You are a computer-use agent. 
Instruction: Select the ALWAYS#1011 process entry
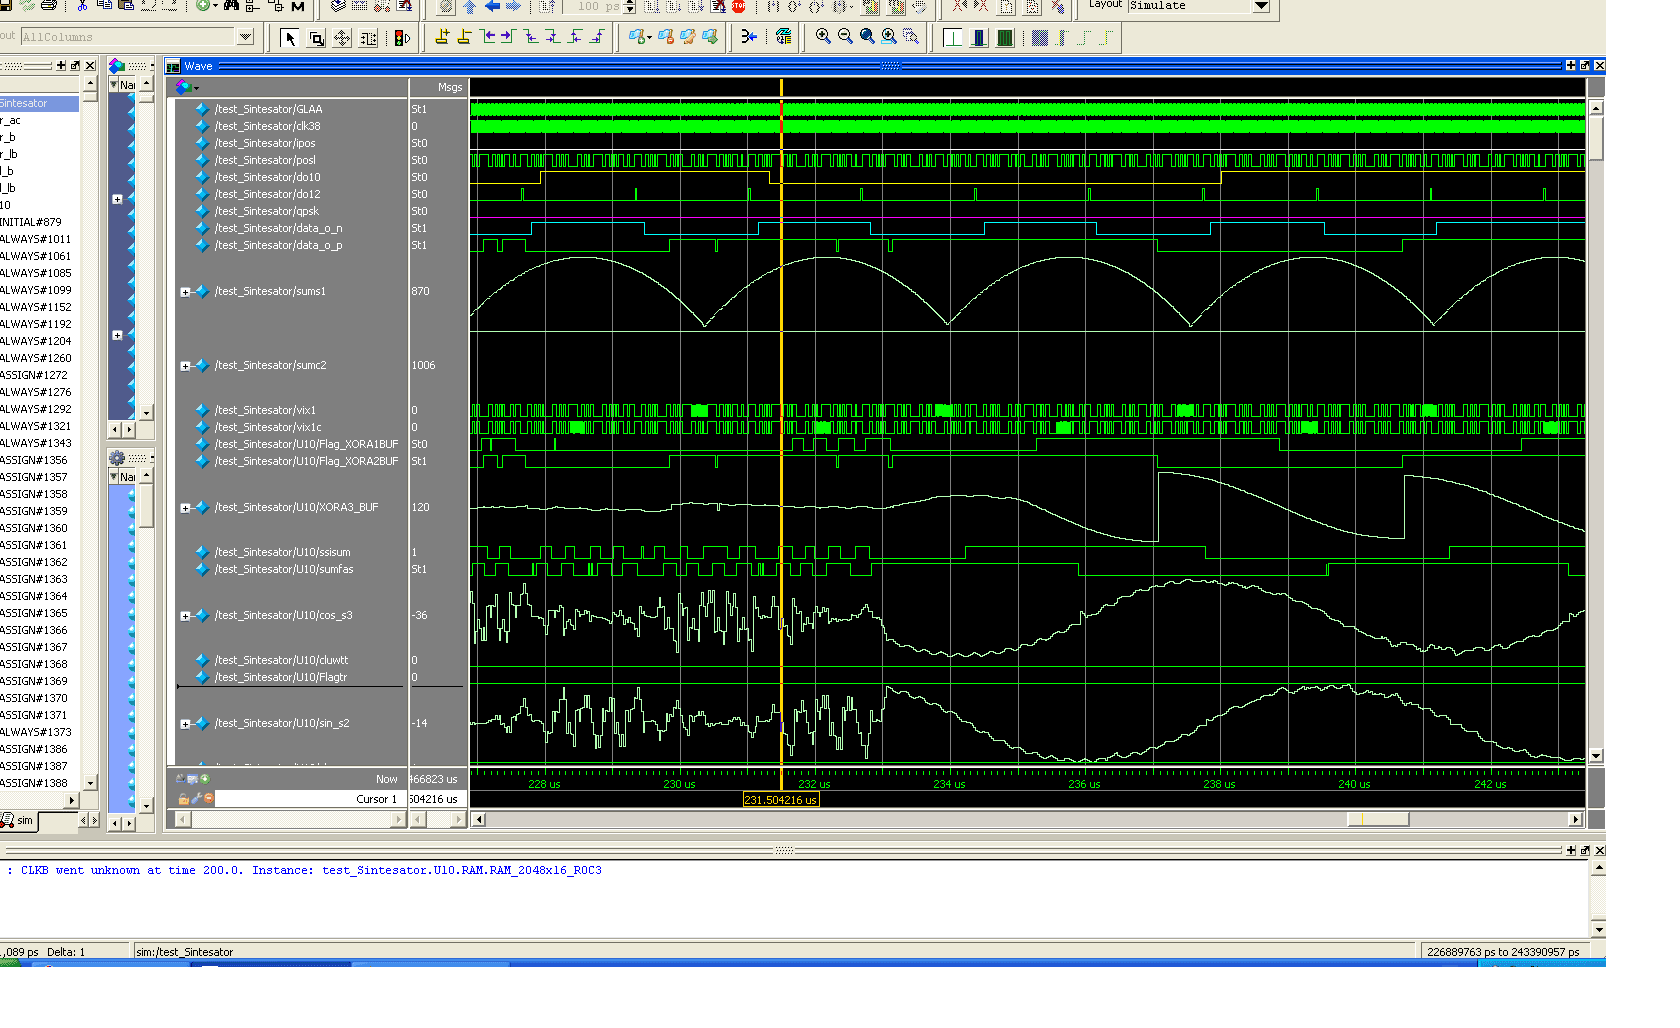click(x=36, y=239)
